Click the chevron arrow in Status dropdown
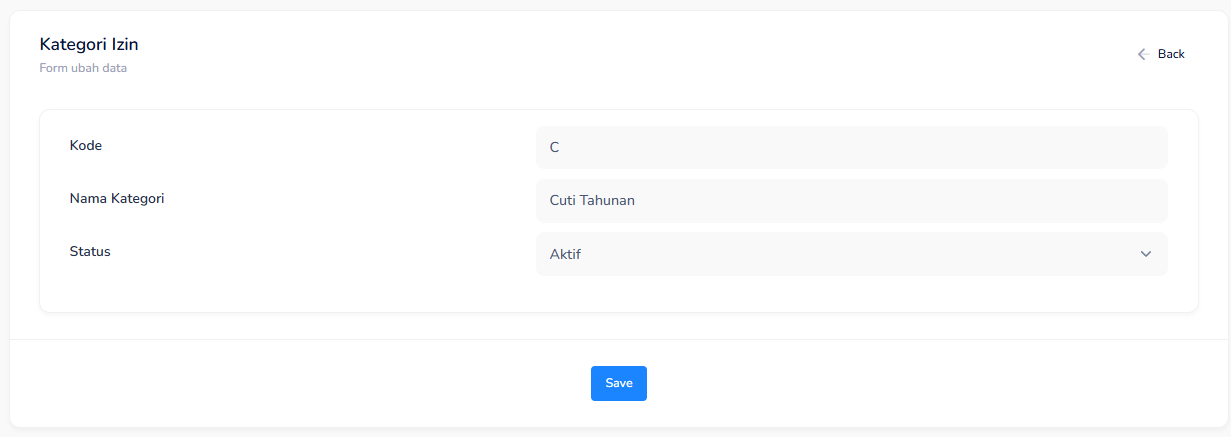Viewport: 1231px width, 437px height. coord(1146,254)
